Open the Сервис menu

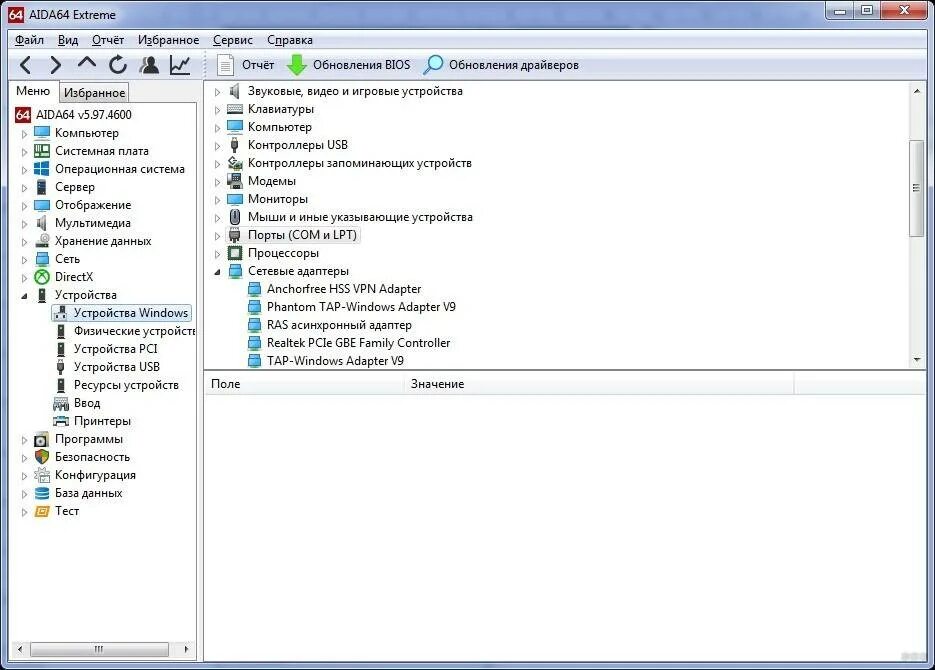coord(233,40)
